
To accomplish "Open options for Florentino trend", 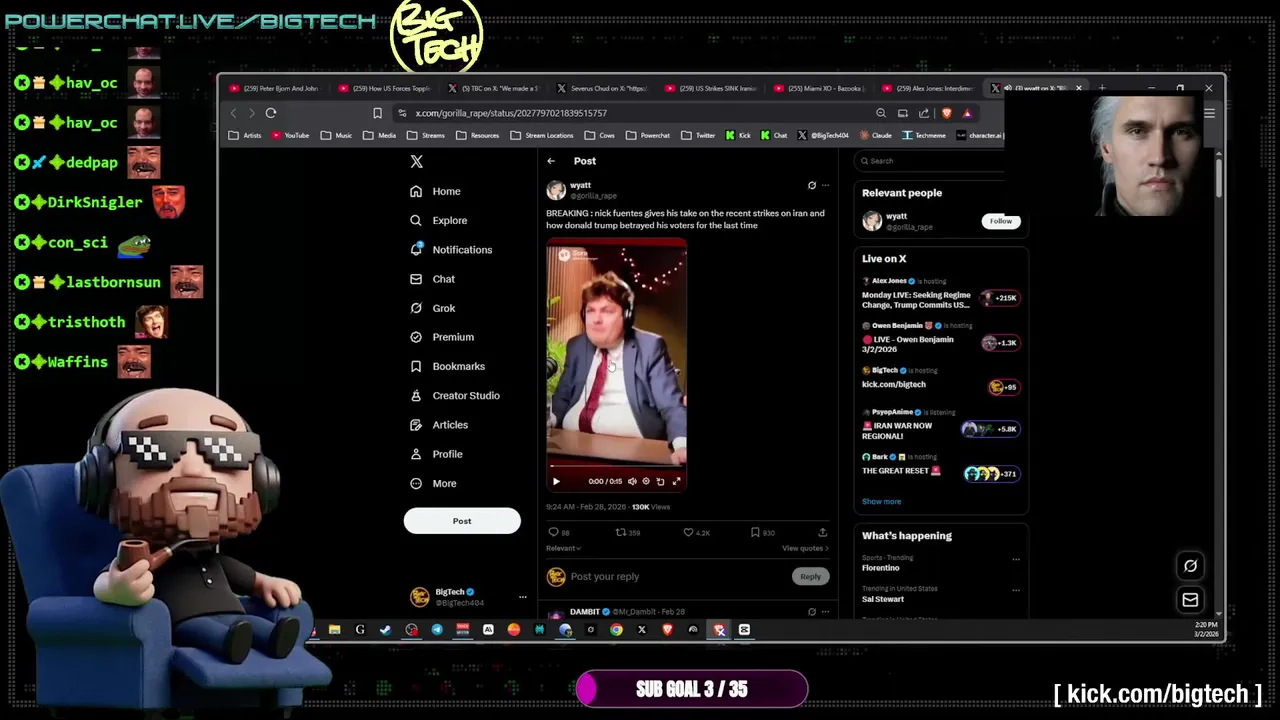I will [1016, 560].
